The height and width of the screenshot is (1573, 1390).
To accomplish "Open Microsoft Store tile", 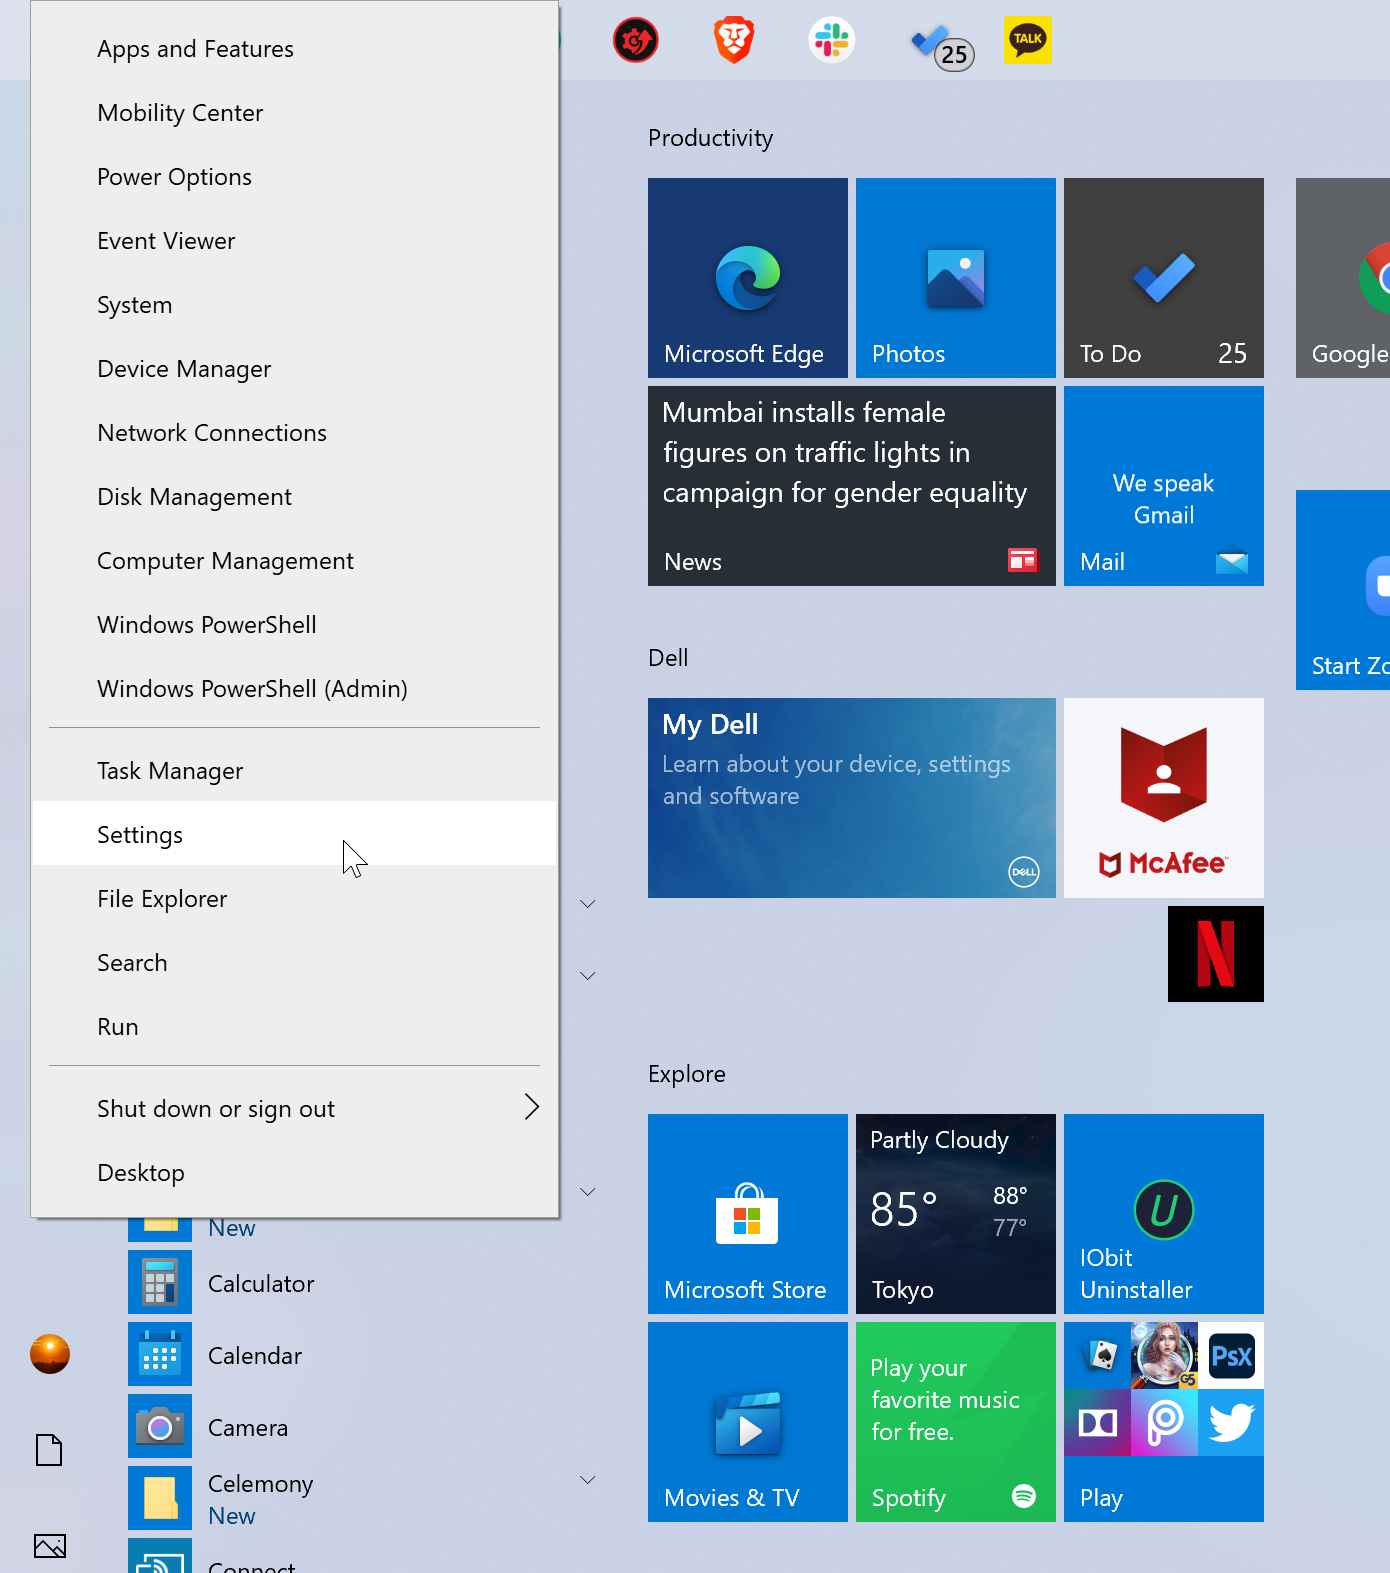I will (748, 1214).
